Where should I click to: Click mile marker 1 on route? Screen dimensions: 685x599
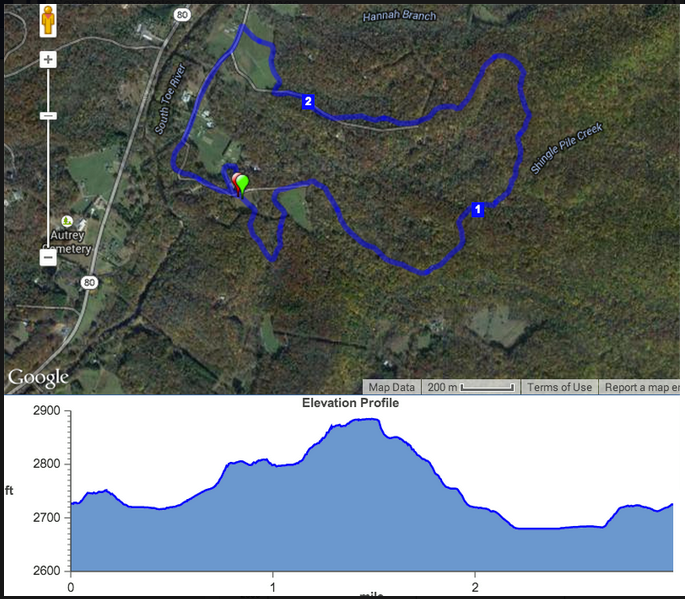click(477, 209)
